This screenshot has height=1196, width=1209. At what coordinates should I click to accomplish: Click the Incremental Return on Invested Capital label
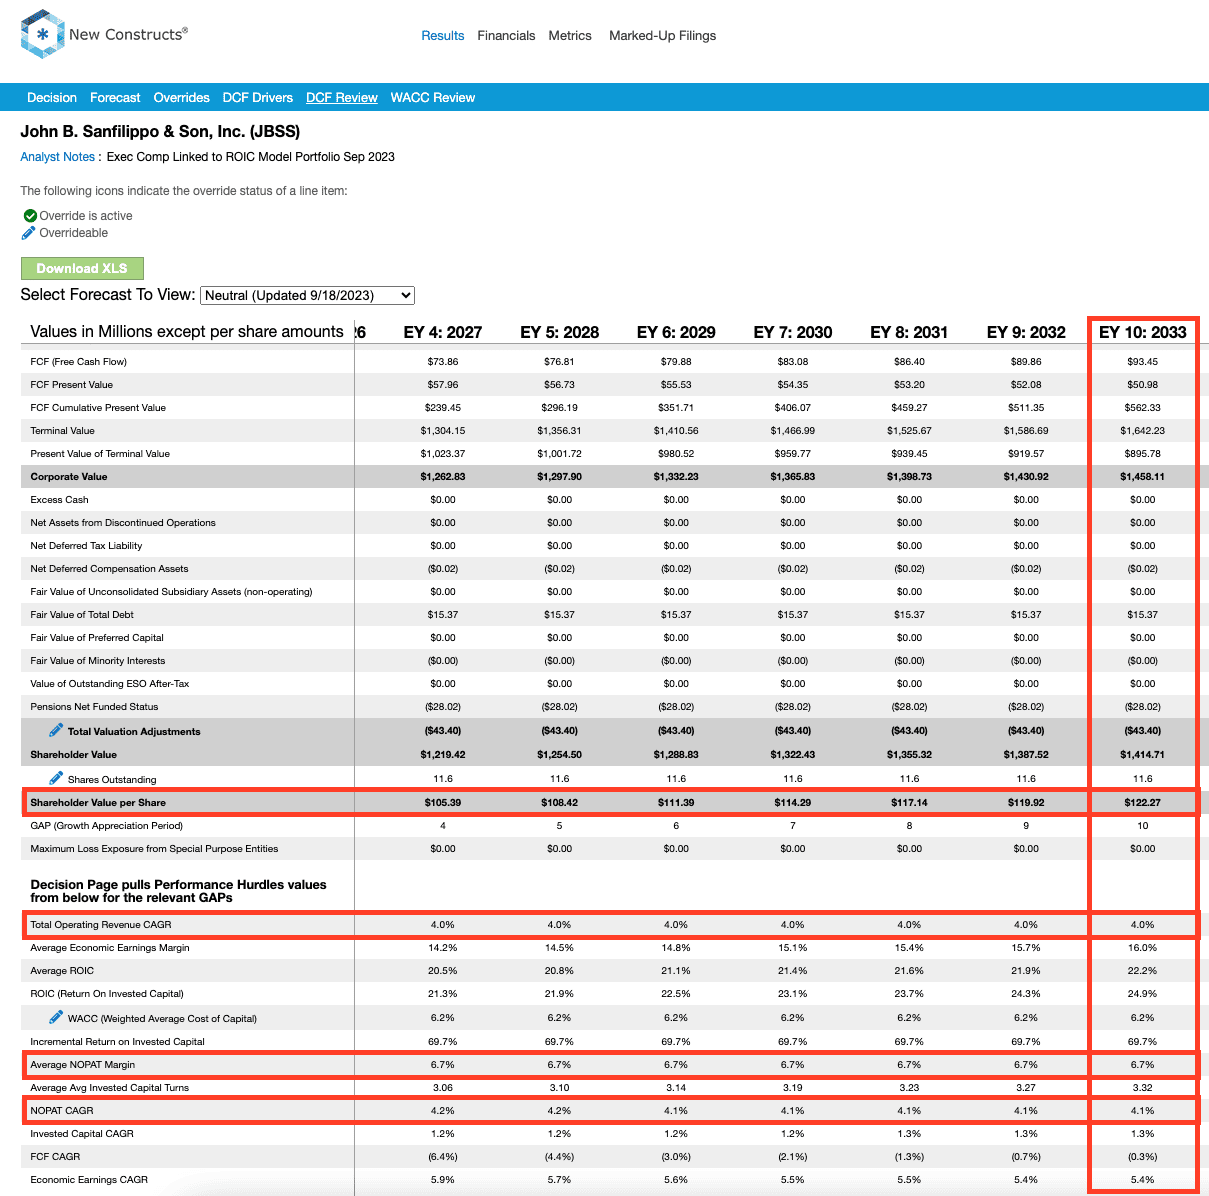tap(118, 1041)
